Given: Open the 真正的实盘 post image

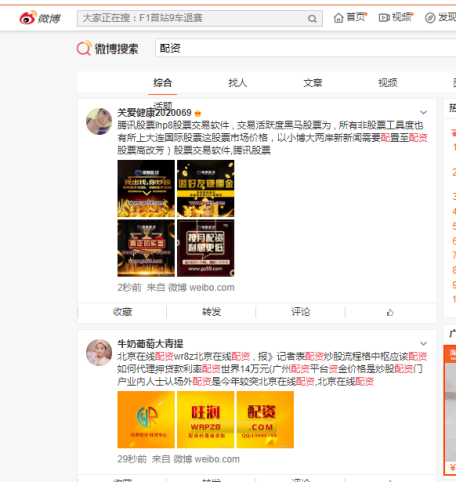Looking at the screenshot, I should click(146, 248).
